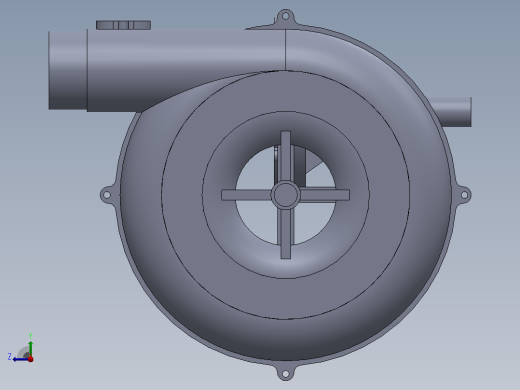The height and width of the screenshot is (390, 520).
Task: Click the red X axis dot on triad
Action: coord(31,359)
